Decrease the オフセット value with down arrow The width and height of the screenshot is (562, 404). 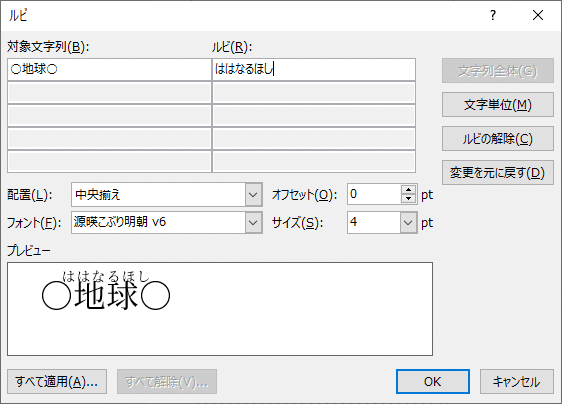coord(409,199)
